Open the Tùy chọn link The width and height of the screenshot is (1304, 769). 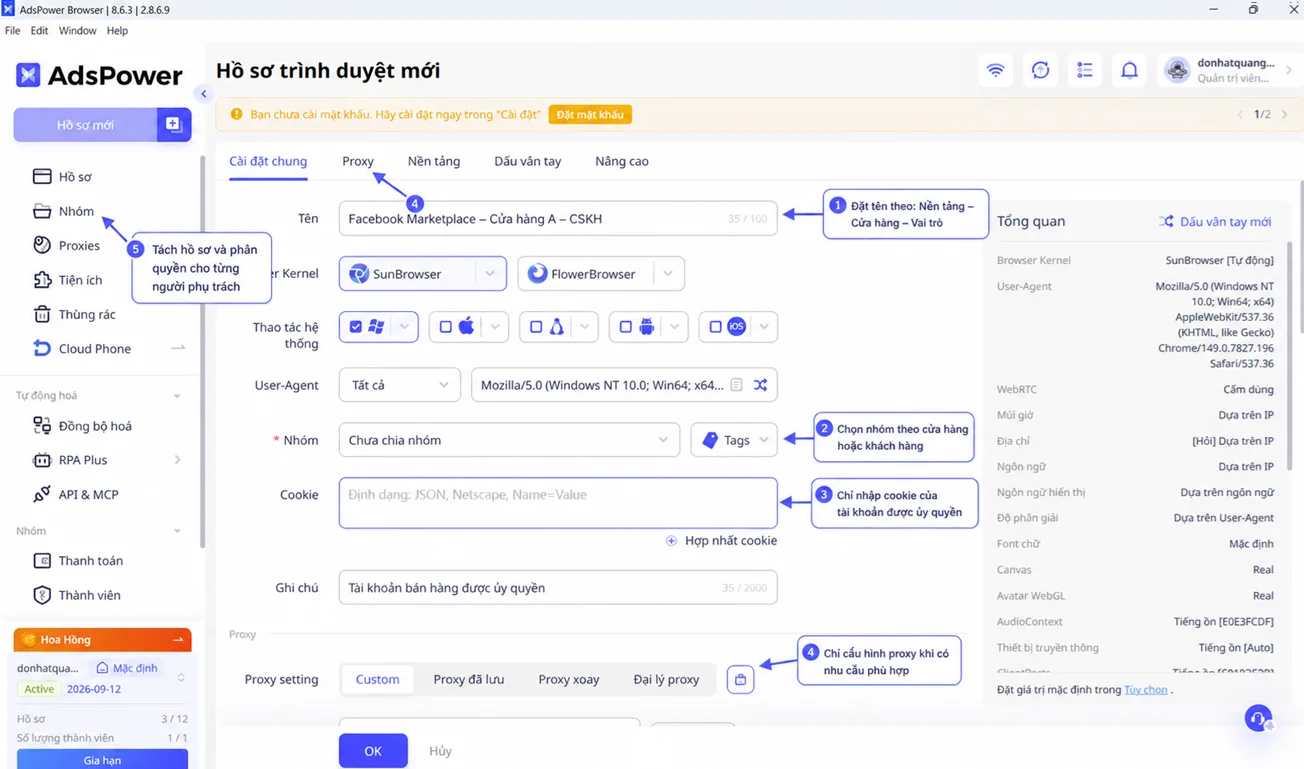click(1146, 690)
